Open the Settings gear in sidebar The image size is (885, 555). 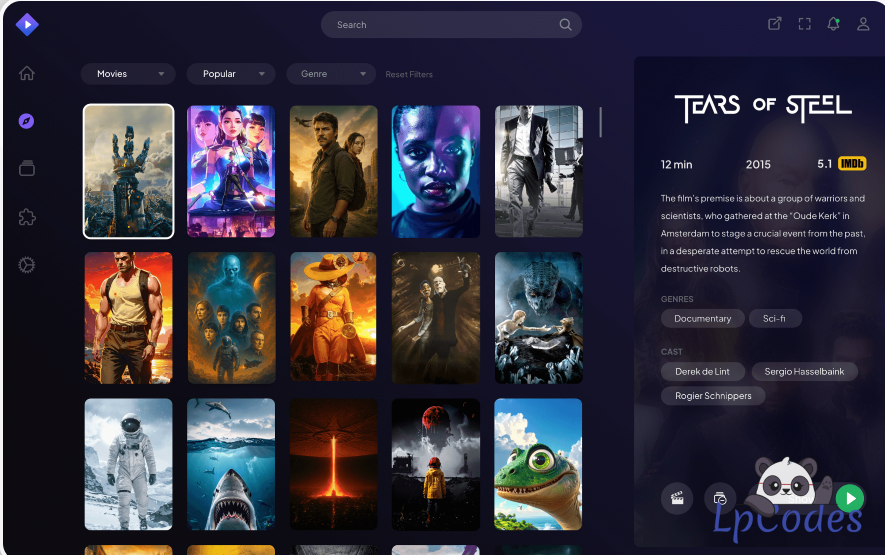[x=27, y=265]
